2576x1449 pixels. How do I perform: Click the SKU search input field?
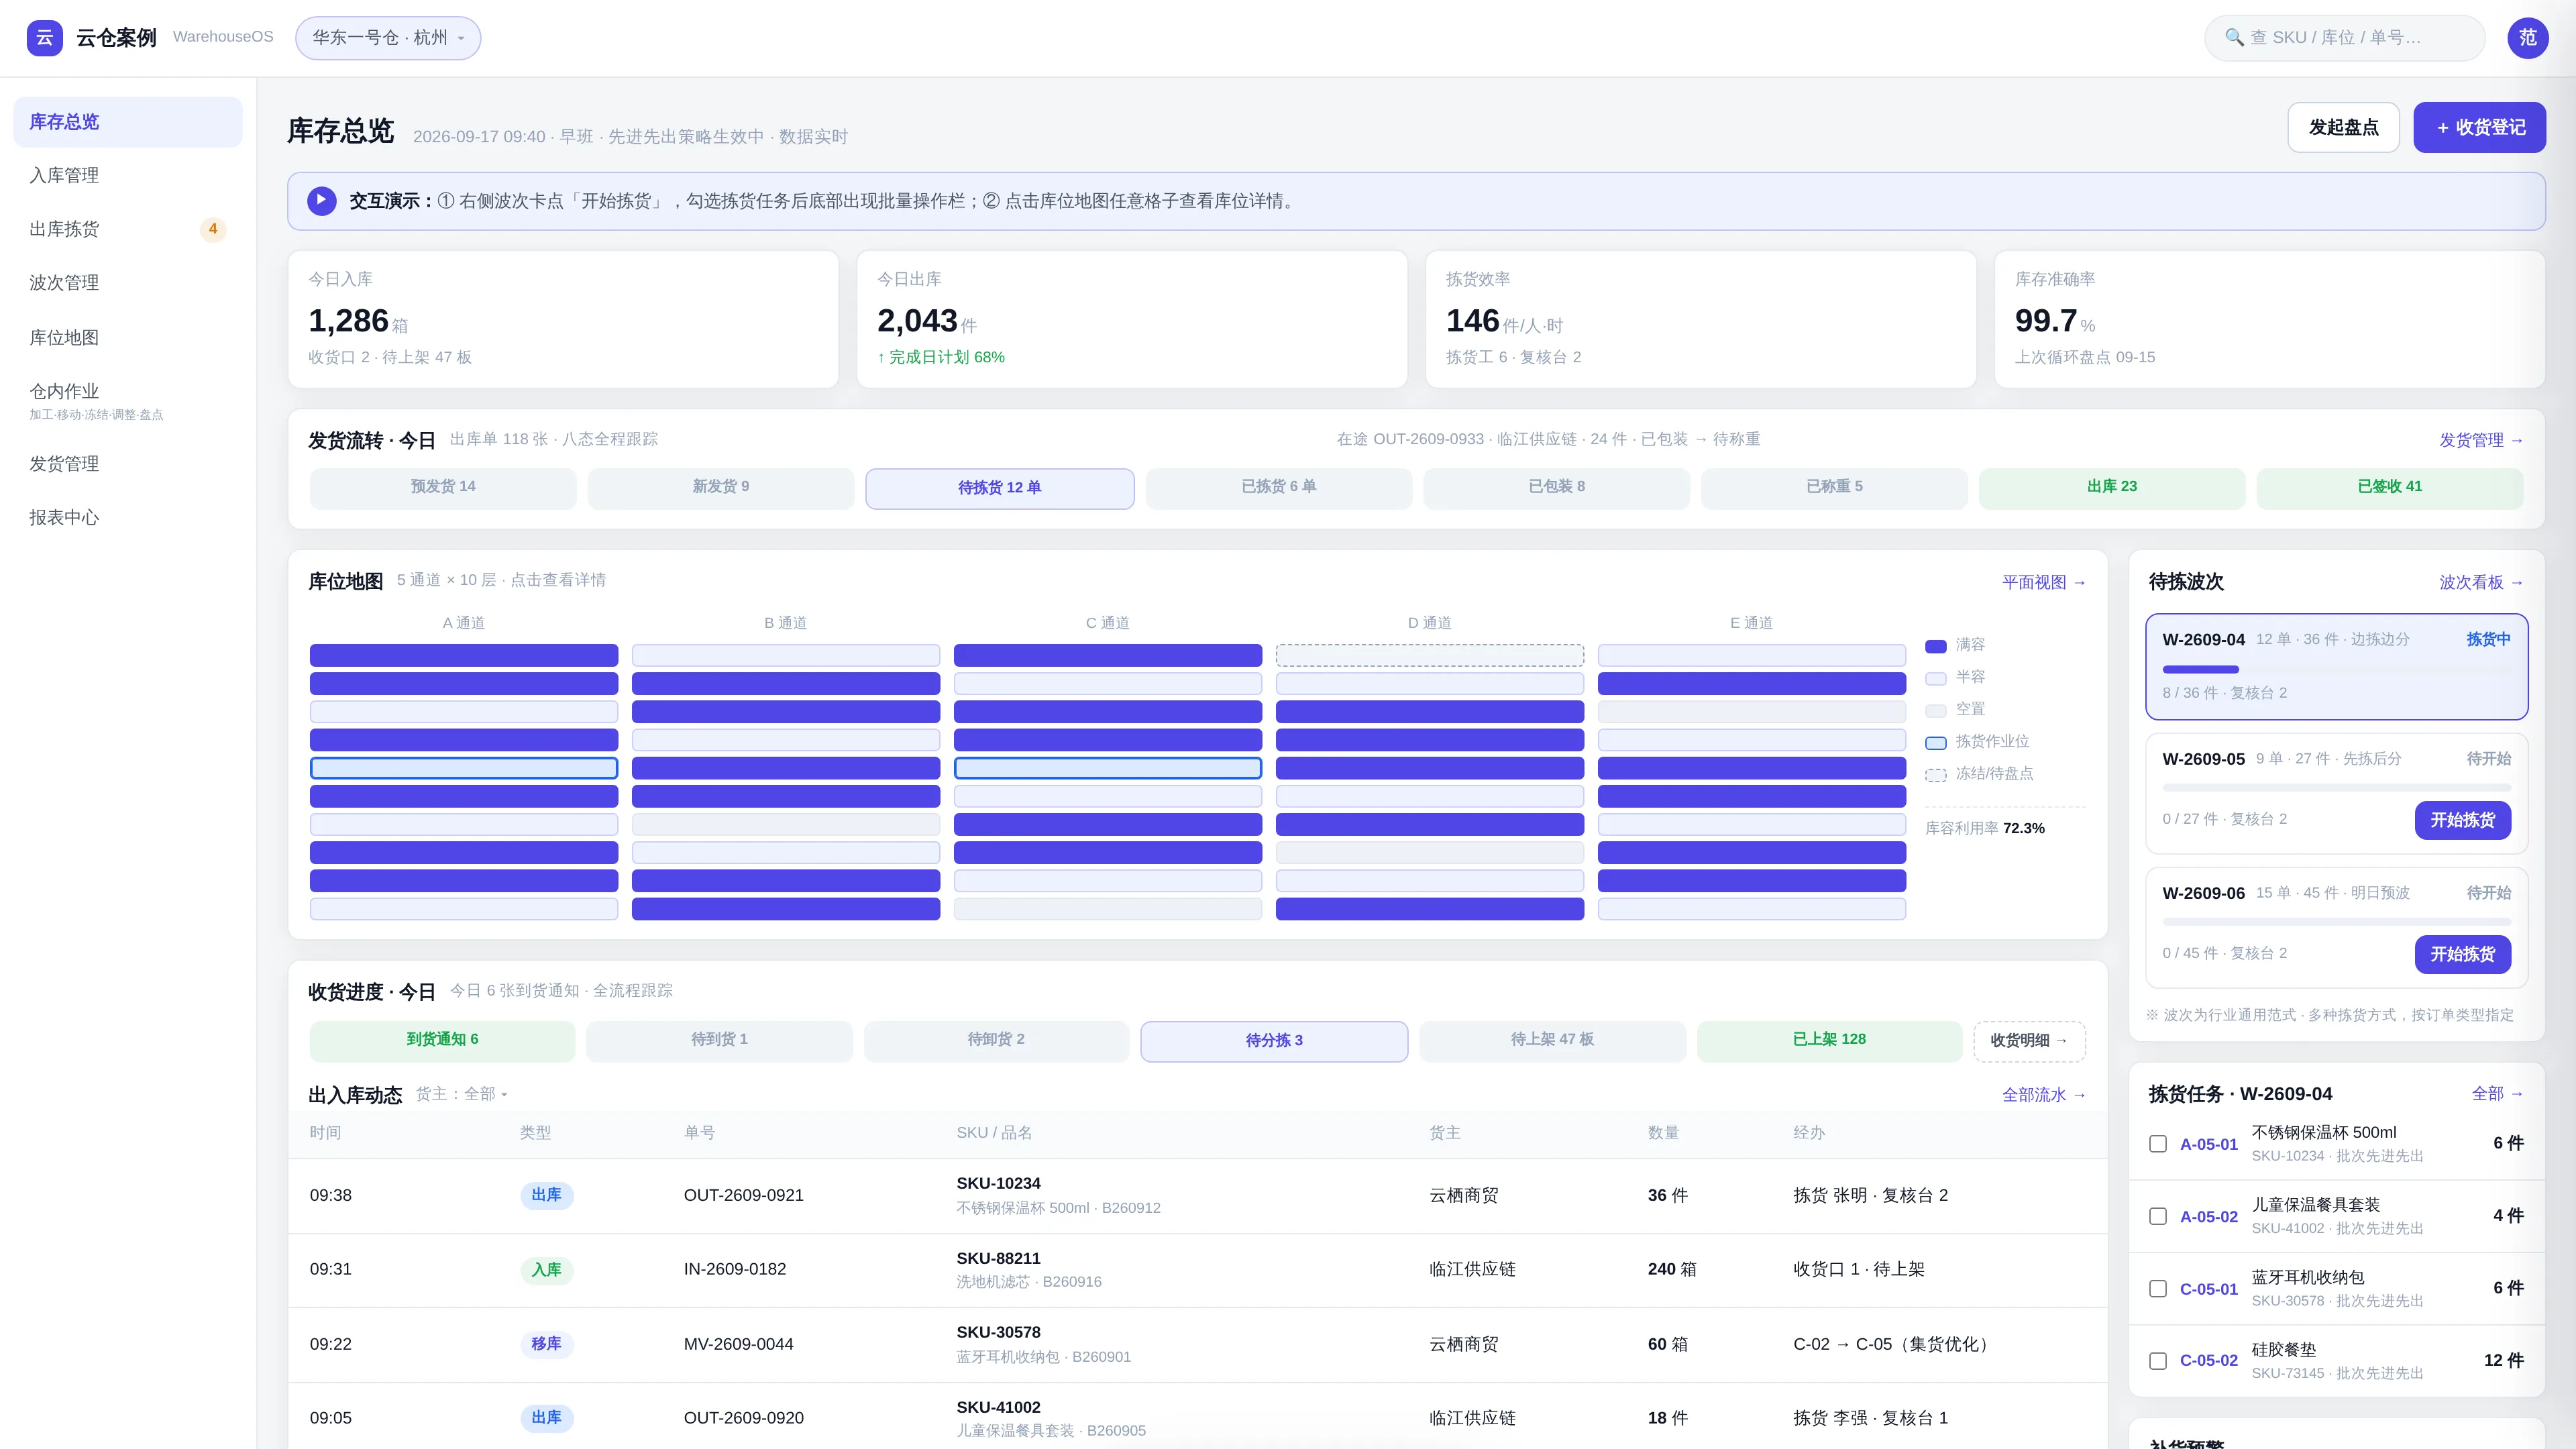click(x=2344, y=38)
